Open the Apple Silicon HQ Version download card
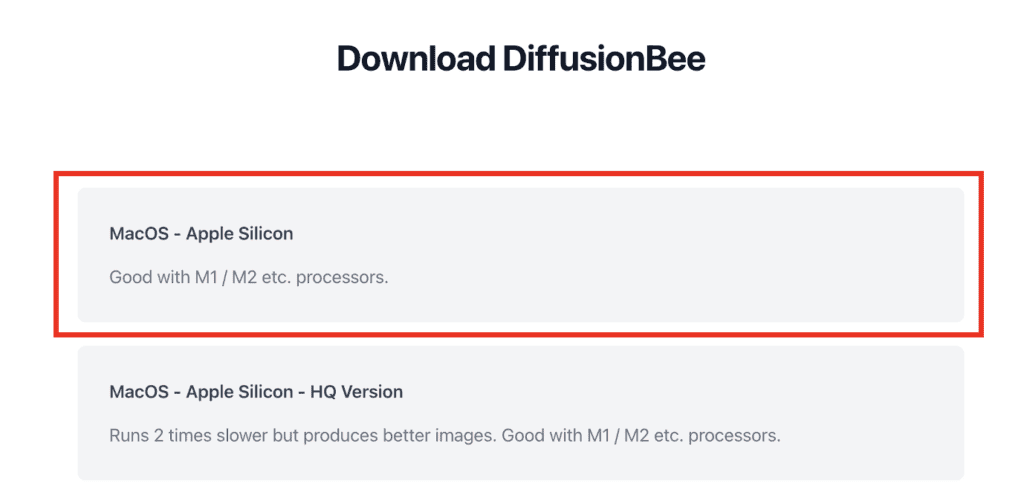 pos(520,413)
